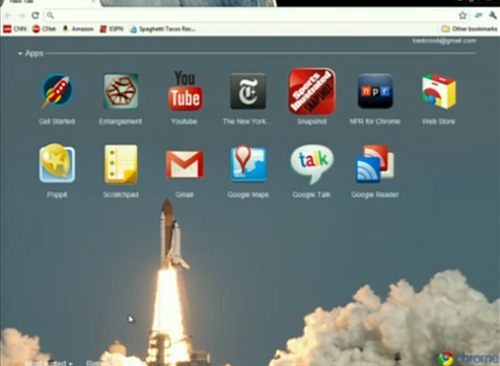The image size is (500, 366).
Task: Open the CNN bookmark
Action: (15, 29)
